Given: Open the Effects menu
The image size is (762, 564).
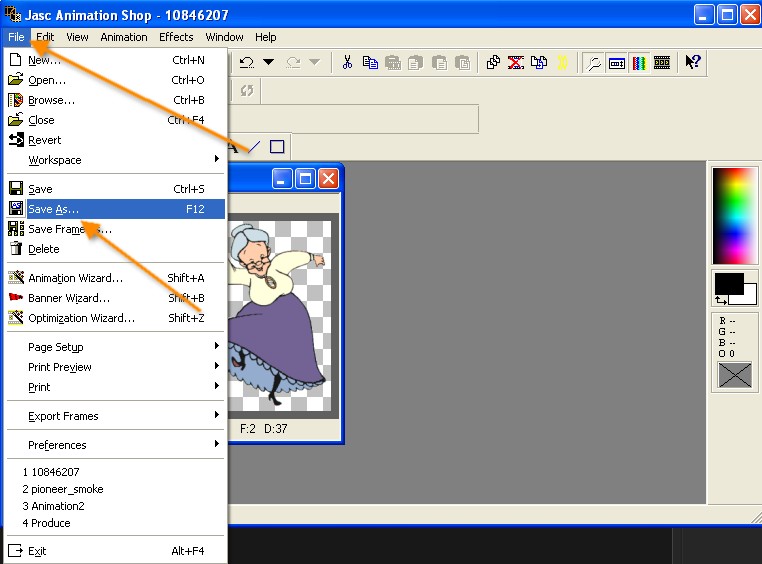Looking at the screenshot, I should (x=176, y=37).
